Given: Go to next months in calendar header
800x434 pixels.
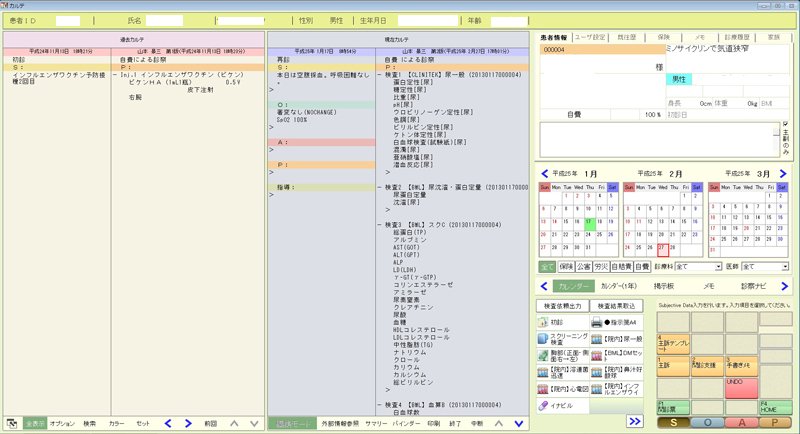Looking at the screenshot, I should pyautogui.click(x=783, y=173).
